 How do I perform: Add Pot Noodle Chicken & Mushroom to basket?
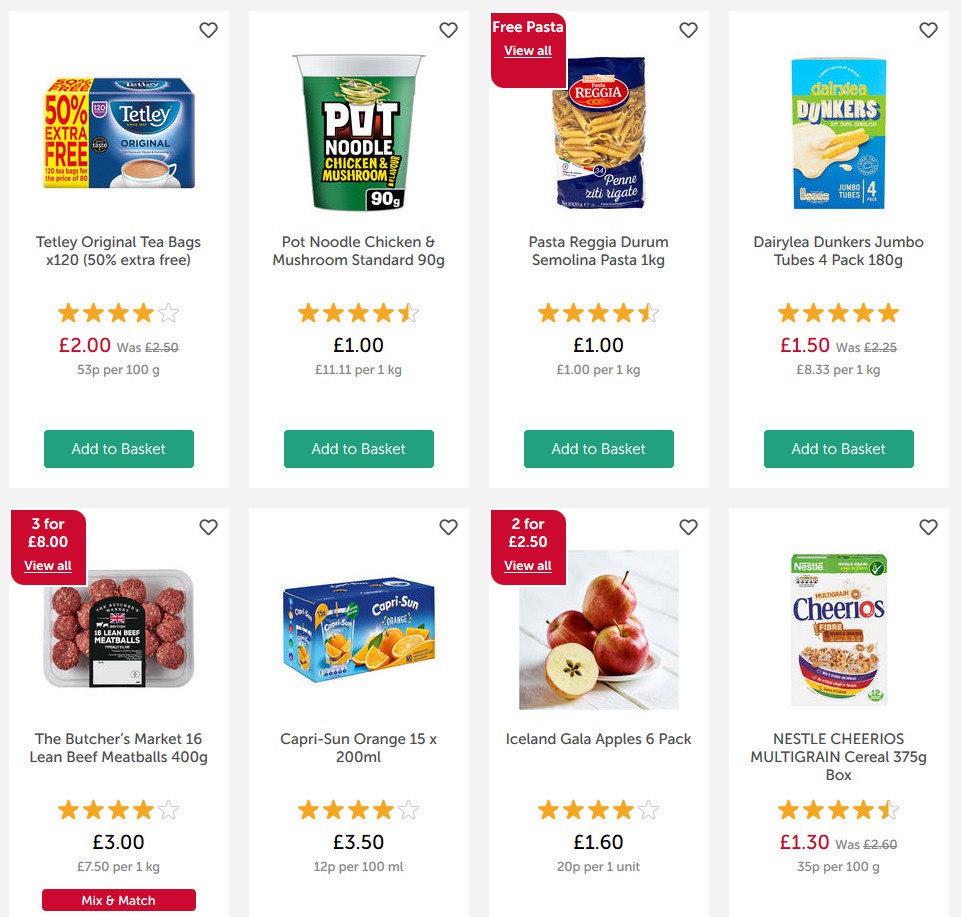pyautogui.click(x=358, y=449)
